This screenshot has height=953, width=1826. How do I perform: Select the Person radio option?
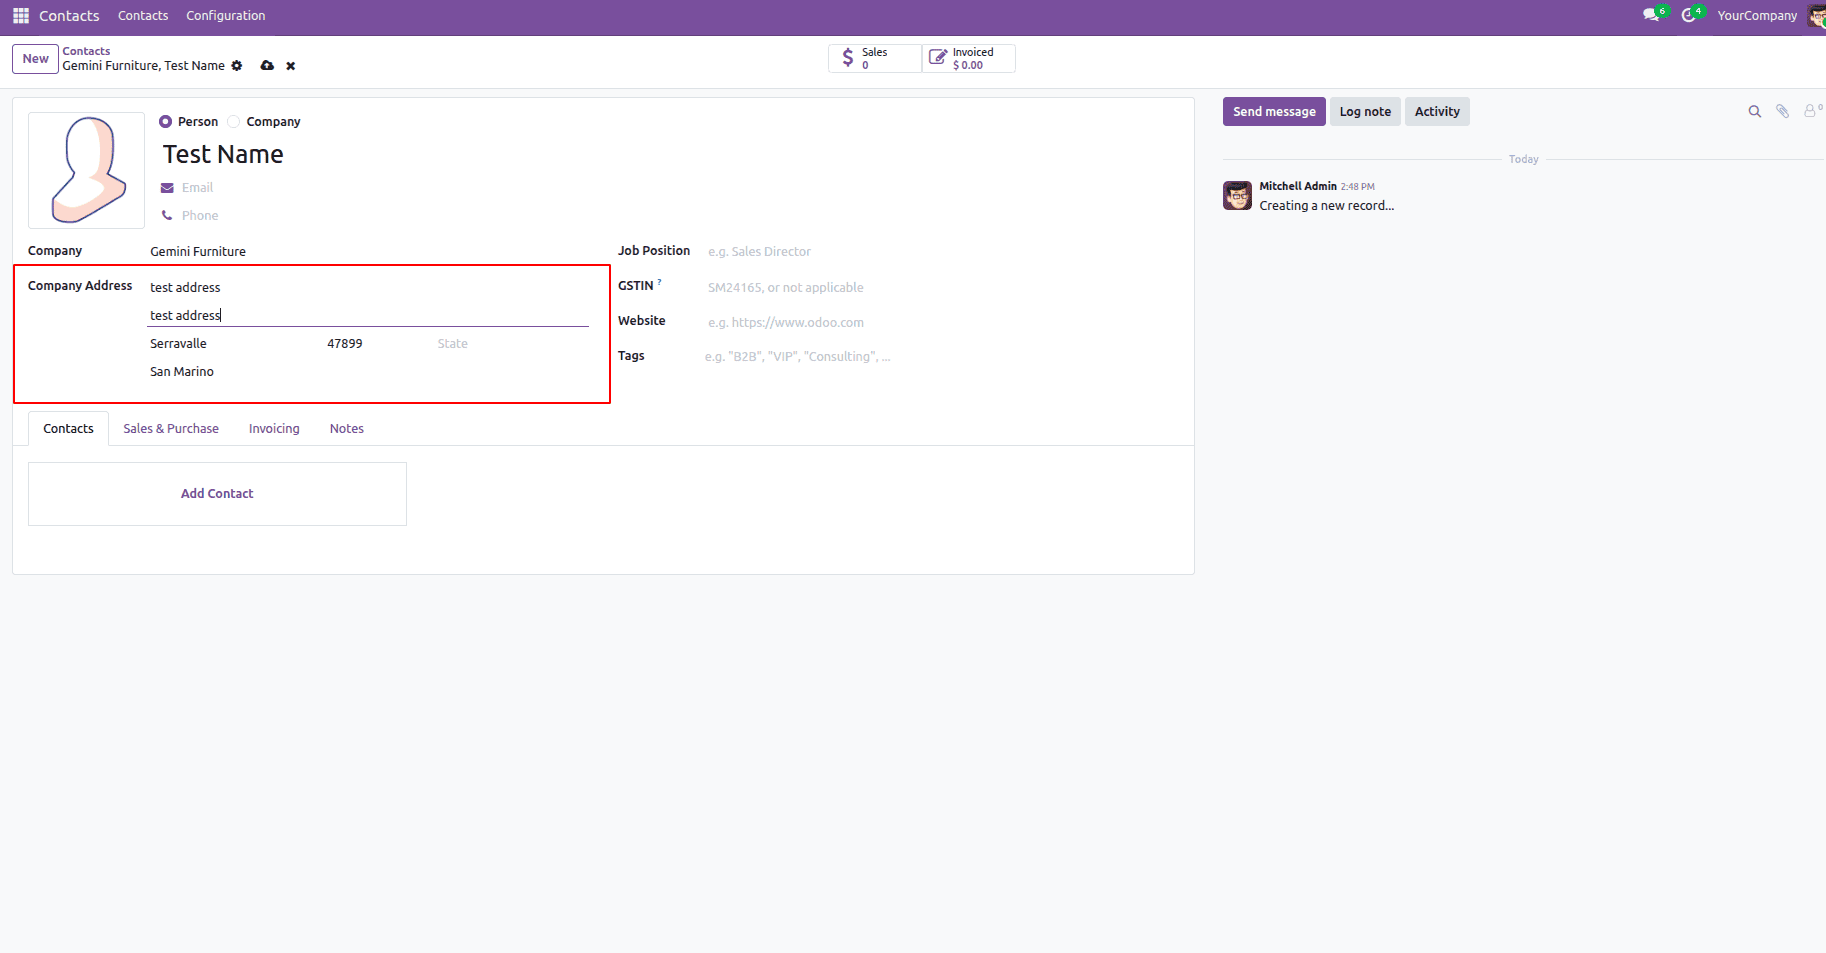(x=166, y=122)
